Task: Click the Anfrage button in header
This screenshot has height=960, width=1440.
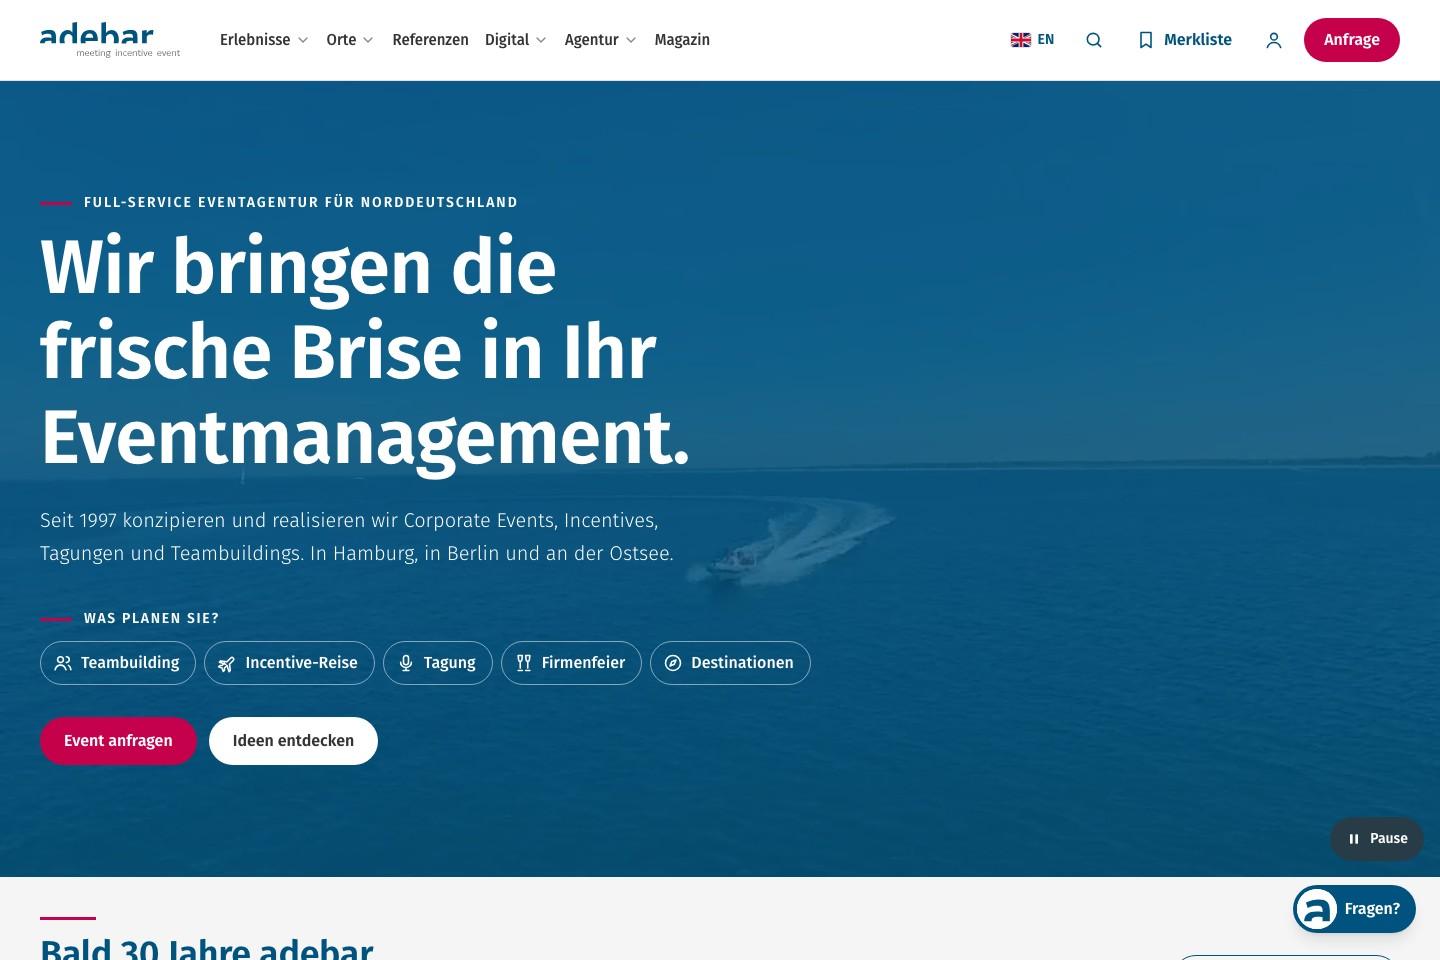Action: tap(1352, 40)
